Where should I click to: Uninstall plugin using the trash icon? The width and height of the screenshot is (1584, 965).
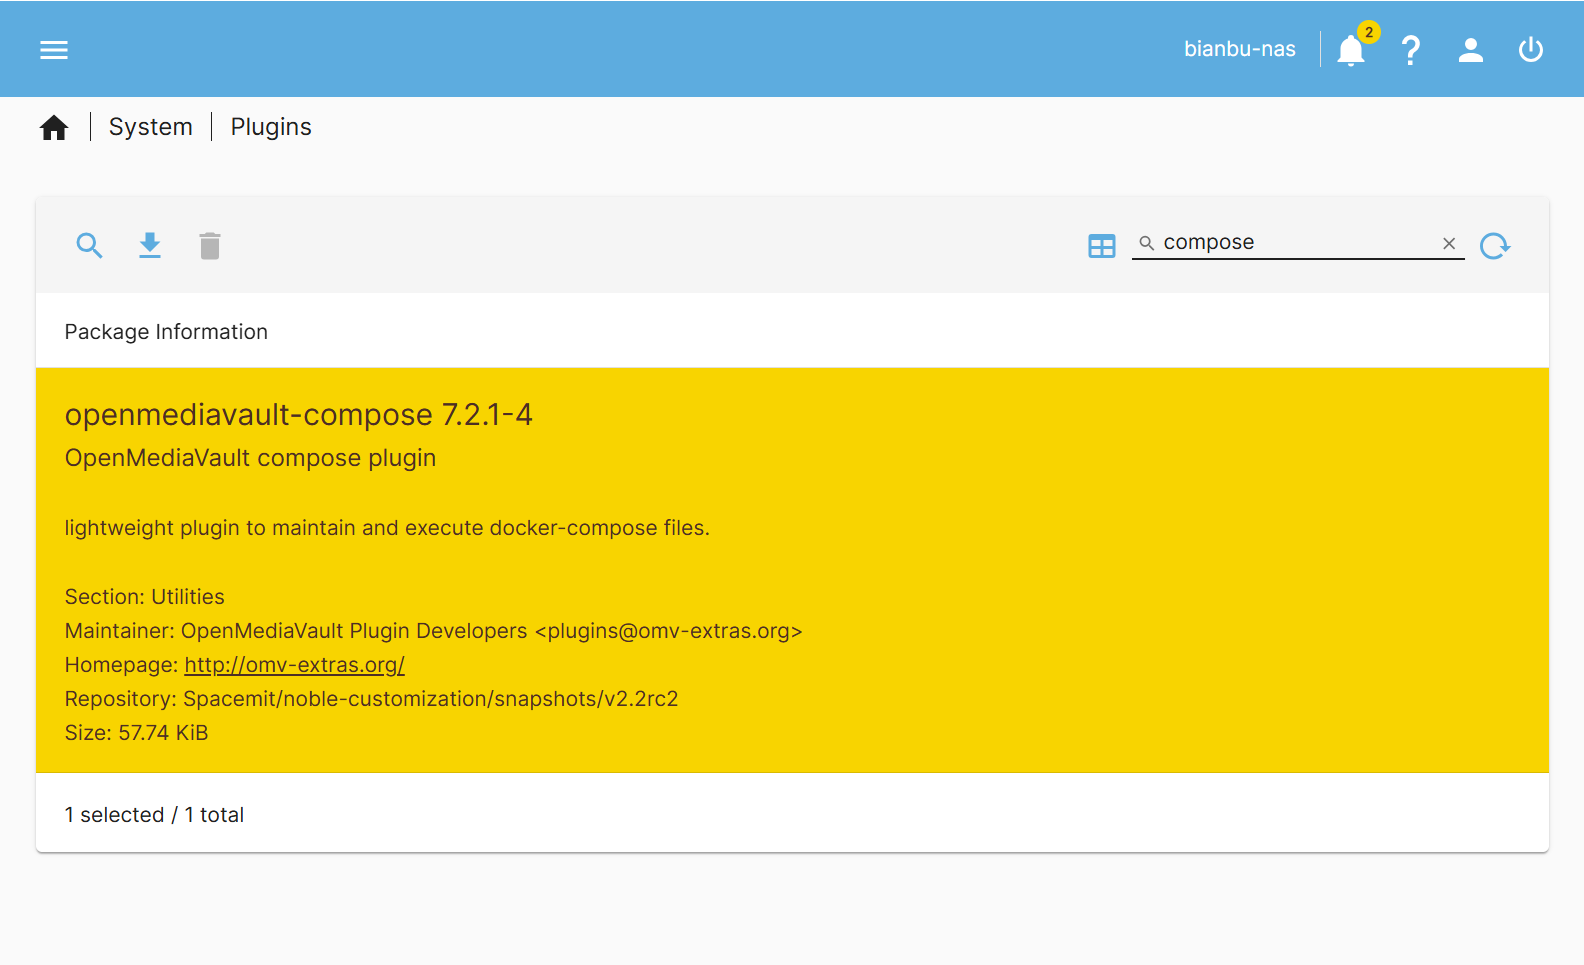tap(210, 245)
